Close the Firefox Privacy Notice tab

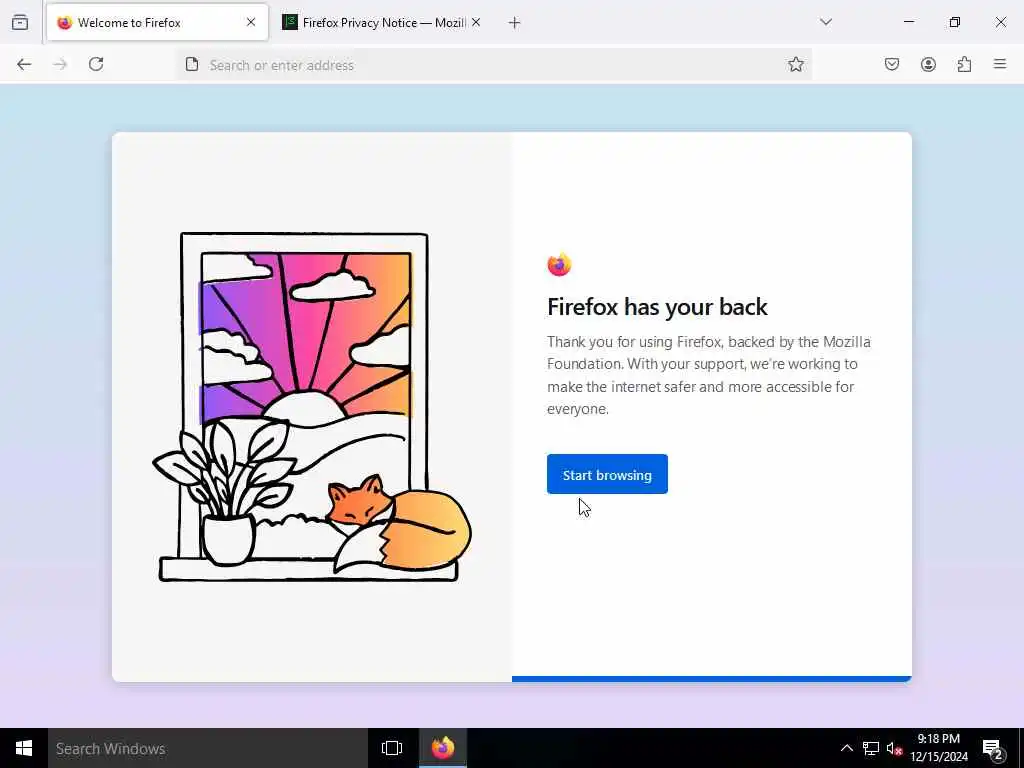pos(476,22)
